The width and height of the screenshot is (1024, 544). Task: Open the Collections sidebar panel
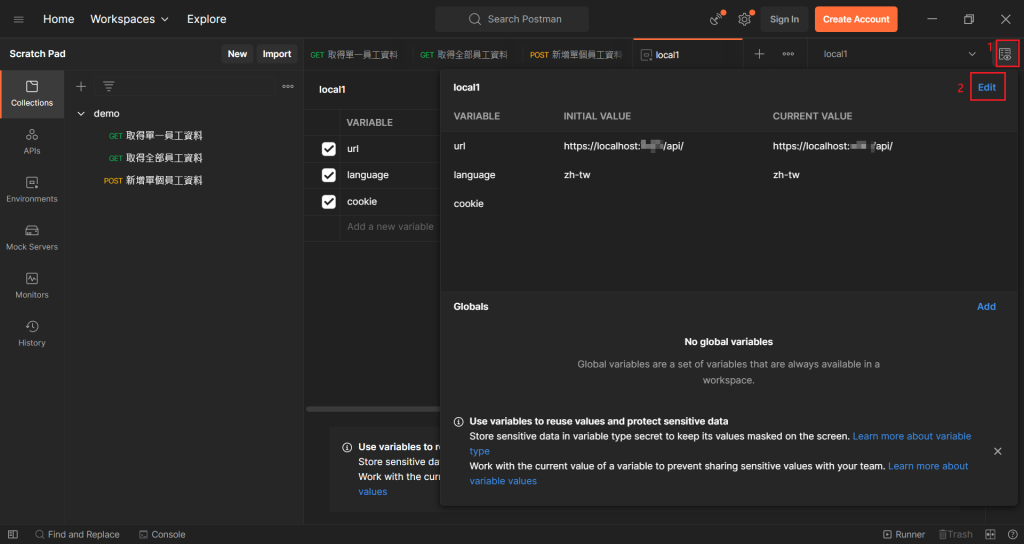click(x=32, y=94)
